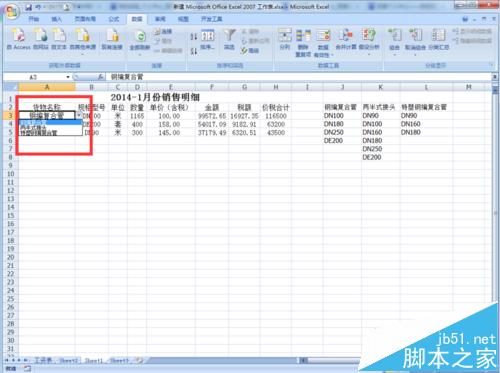This screenshot has width=500, height=373.
Task: Click cell with quantity 400
Action: 137,124
